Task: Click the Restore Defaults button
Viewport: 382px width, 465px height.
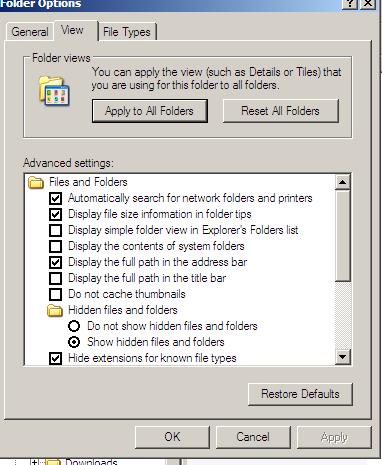Action: 300,394
